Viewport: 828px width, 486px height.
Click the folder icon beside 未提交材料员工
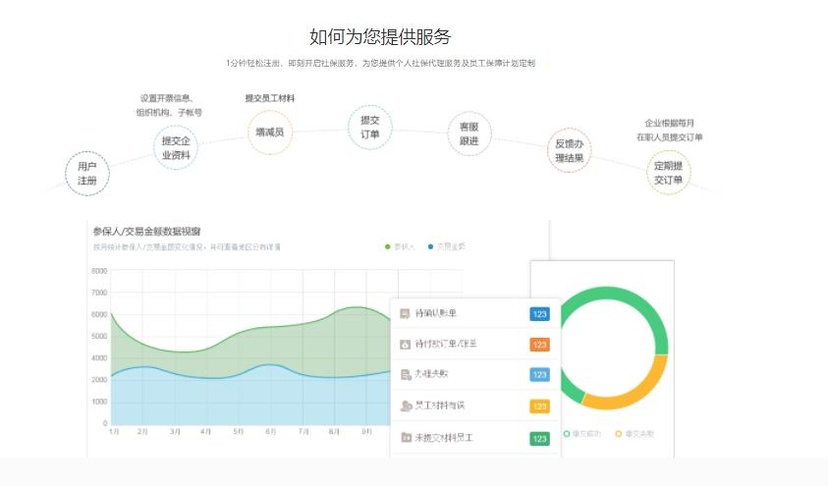tap(406, 437)
